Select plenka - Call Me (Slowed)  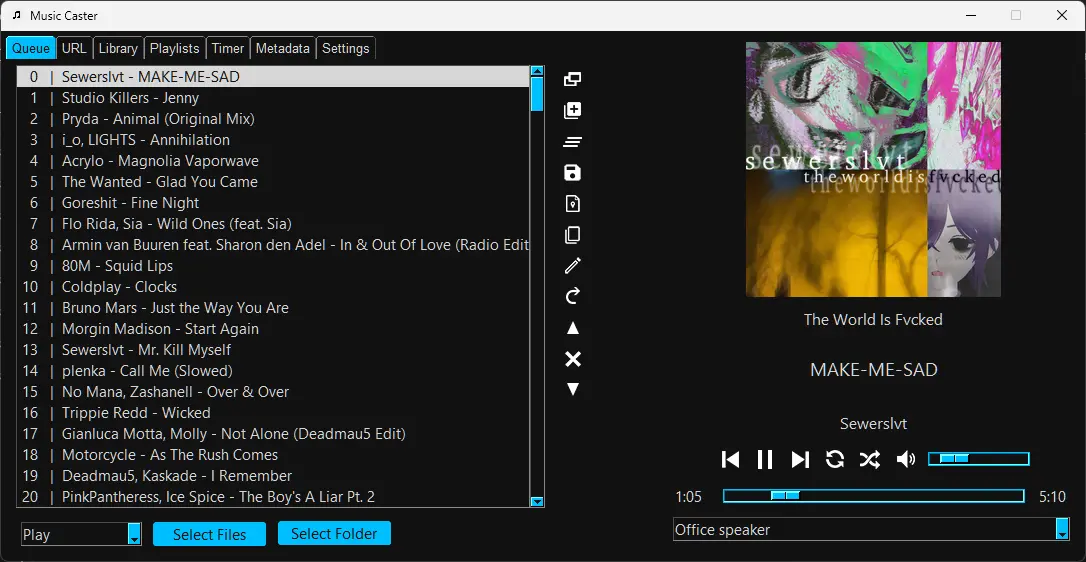tap(273, 371)
